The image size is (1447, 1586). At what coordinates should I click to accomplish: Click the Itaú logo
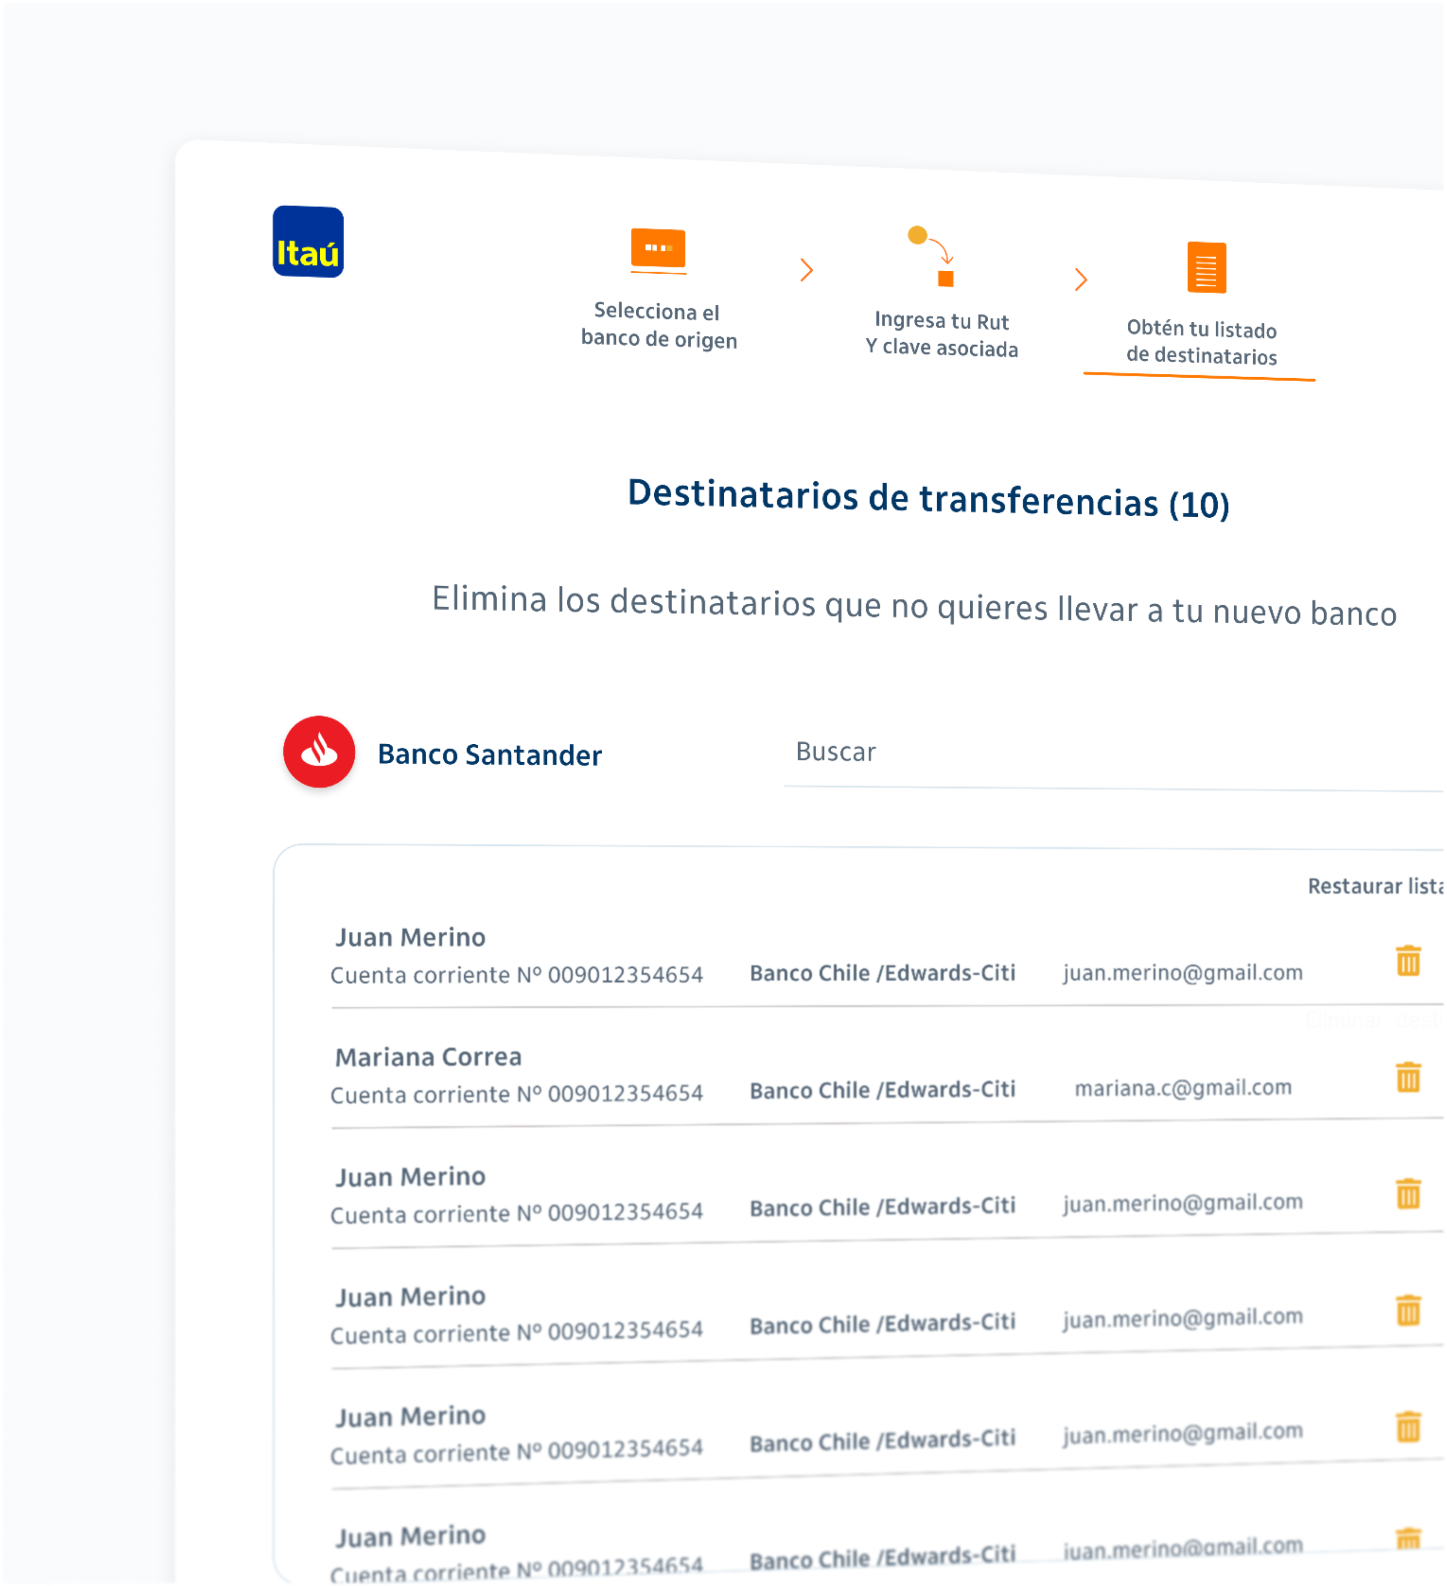308,241
